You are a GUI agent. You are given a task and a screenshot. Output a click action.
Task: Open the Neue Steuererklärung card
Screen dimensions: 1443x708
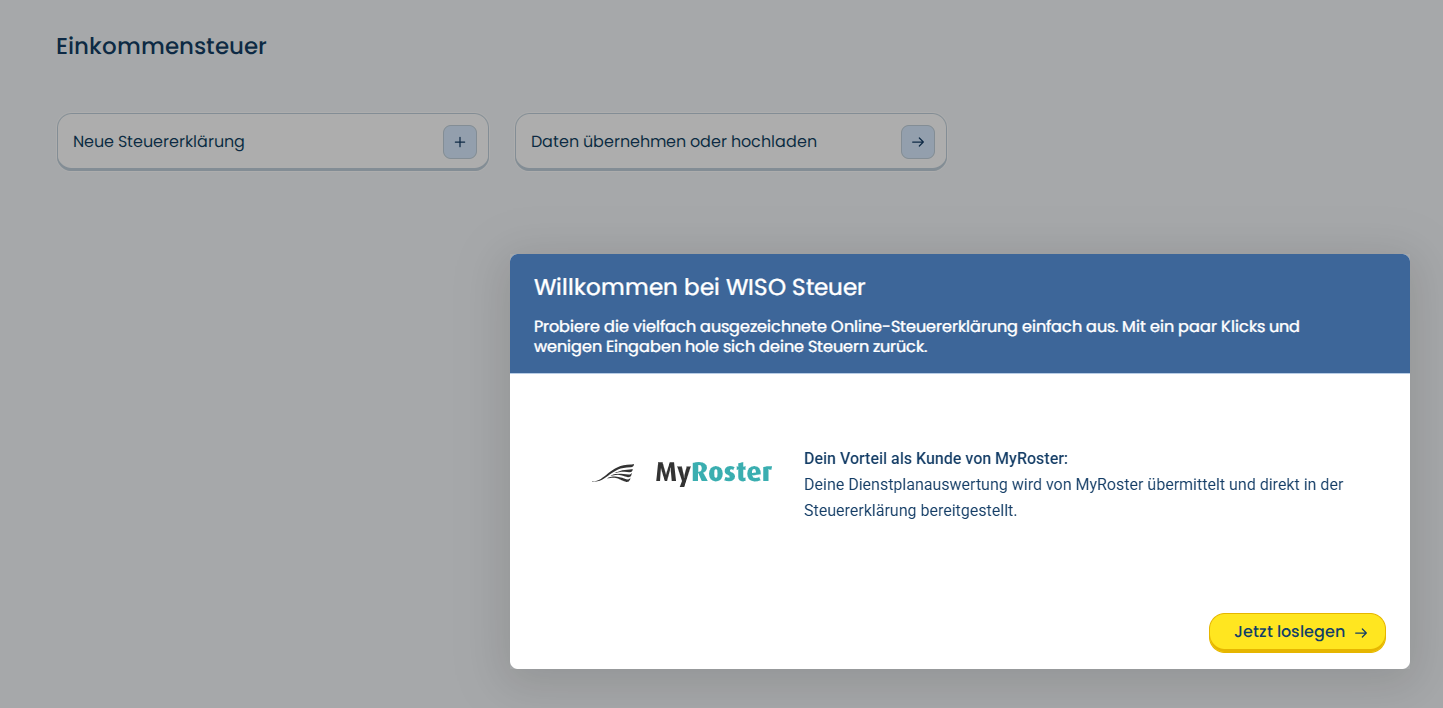click(273, 142)
